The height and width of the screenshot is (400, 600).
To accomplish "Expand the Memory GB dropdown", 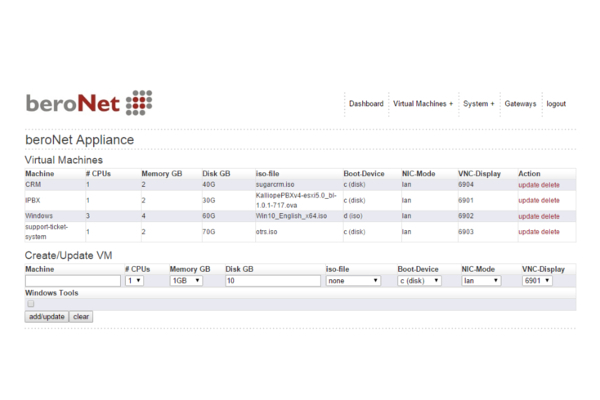I will click(x=186, y=281).
